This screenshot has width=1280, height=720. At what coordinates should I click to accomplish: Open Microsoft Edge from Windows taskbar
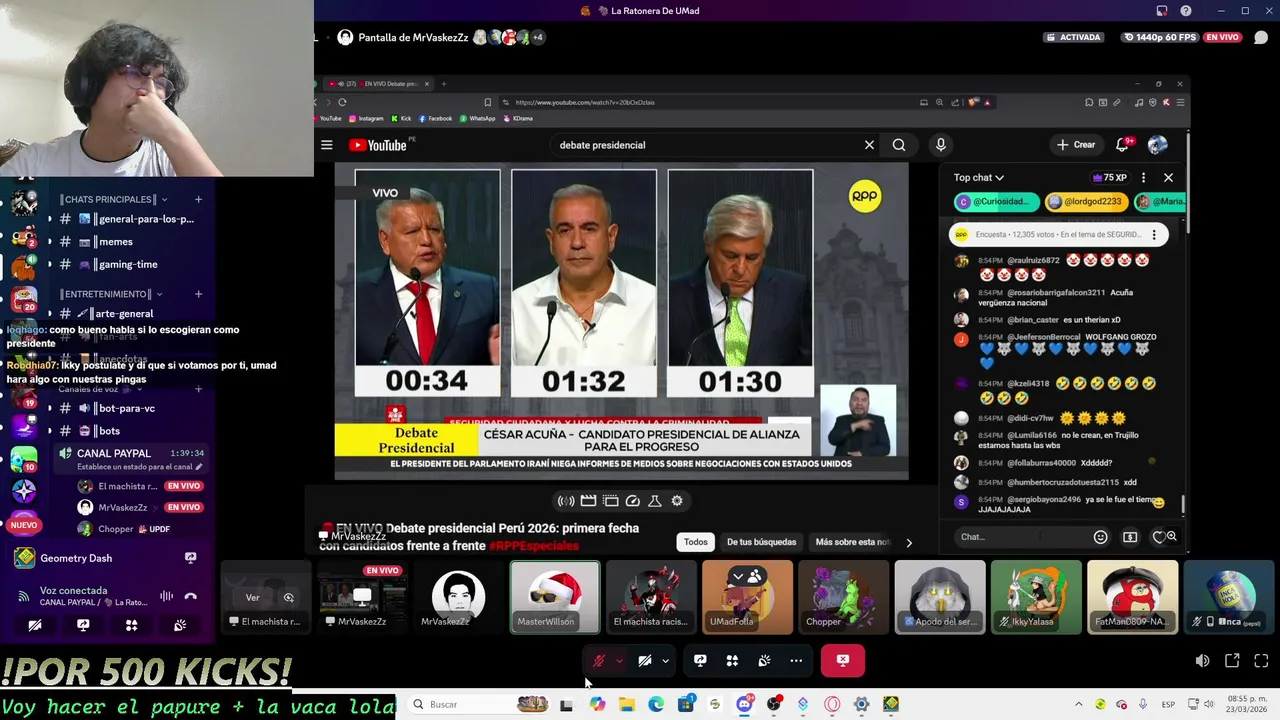click(656, 704)
